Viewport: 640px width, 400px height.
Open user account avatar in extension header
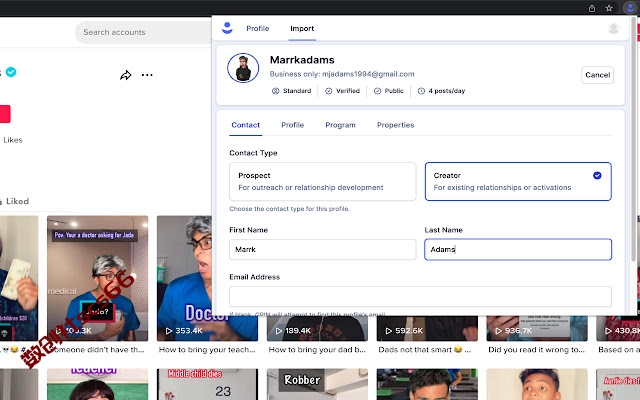613,28
